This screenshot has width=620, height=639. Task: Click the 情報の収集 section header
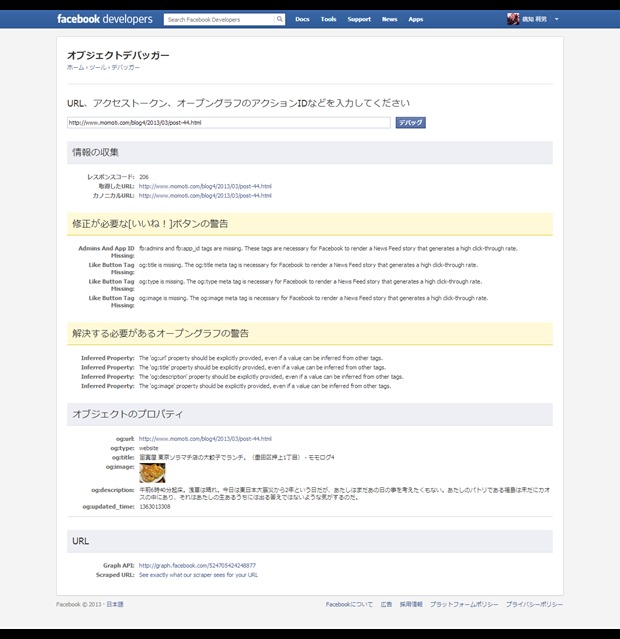coord(310,153)
